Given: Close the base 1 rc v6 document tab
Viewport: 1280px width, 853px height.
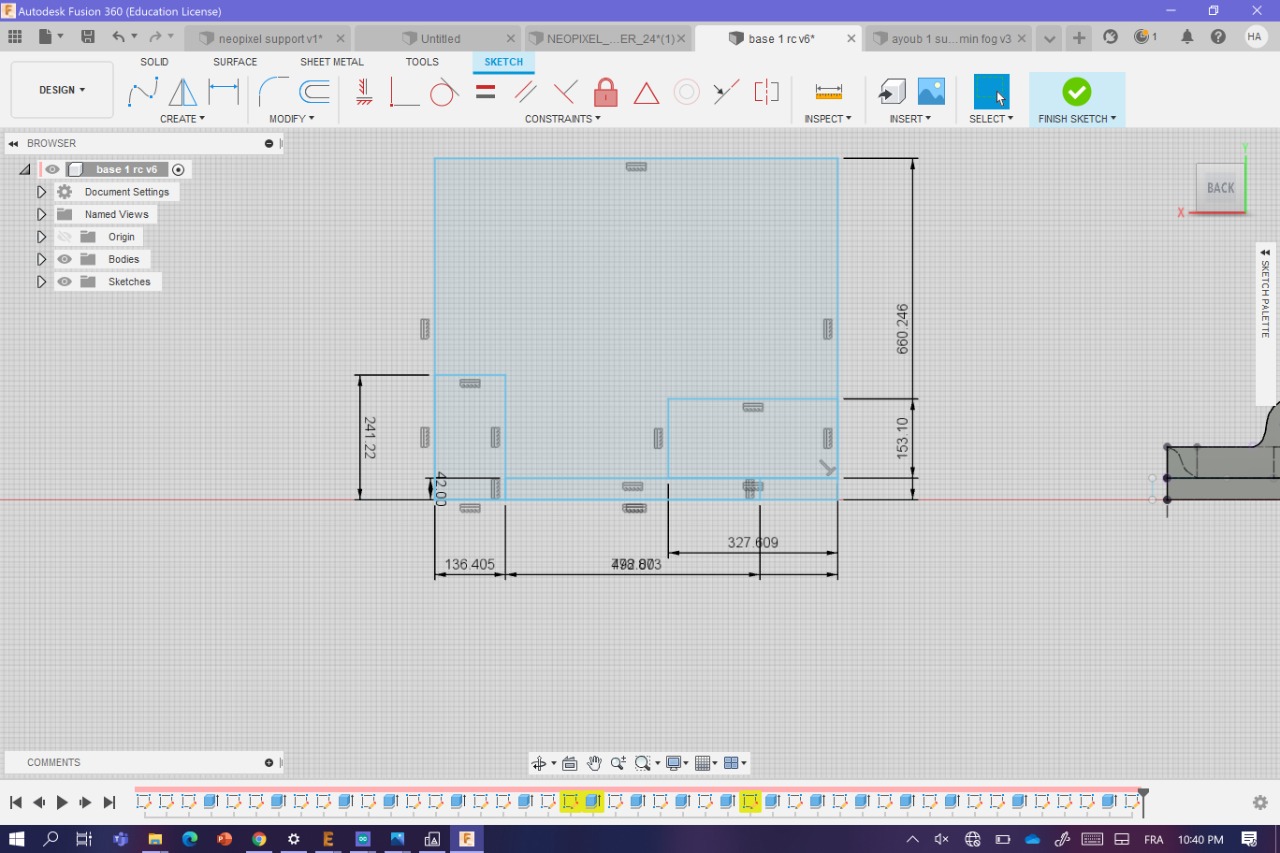Looking at the screenshot, I should coord(852,39).
